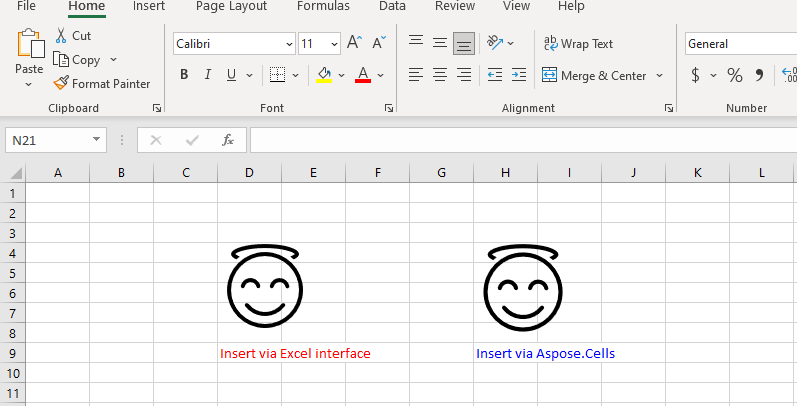The width and height of the screenshot is (797, 406).
Task: Click the Cut scissors icon
Action: (x=61, y=36)
